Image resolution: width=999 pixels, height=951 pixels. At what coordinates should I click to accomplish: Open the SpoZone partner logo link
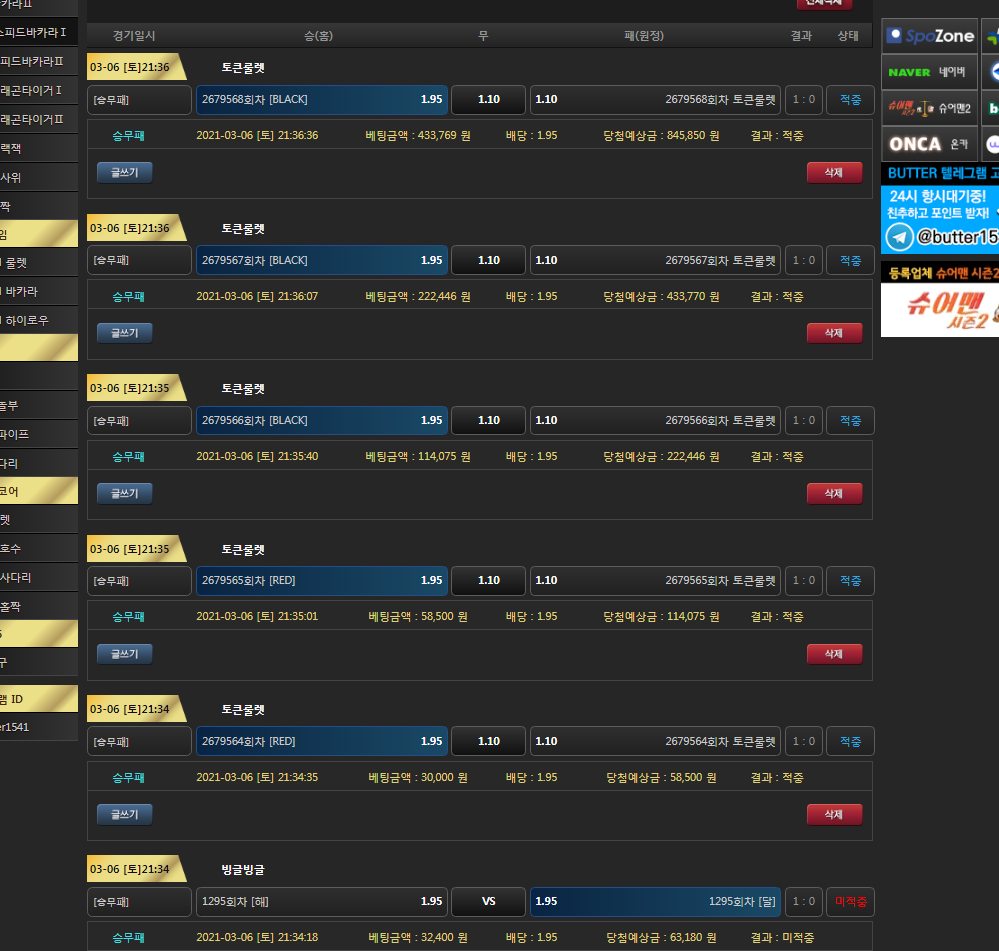coord(929,36)
